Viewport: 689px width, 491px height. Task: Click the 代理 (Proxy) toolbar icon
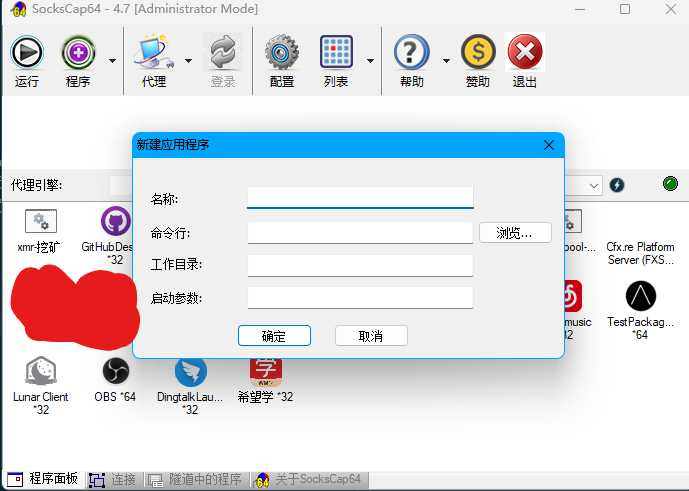pyautogui.click(x=154, y=53)
